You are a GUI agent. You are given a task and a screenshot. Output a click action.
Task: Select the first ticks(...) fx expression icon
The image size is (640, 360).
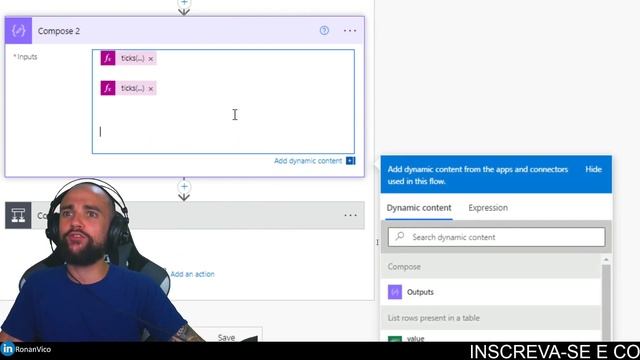[108, 58]
